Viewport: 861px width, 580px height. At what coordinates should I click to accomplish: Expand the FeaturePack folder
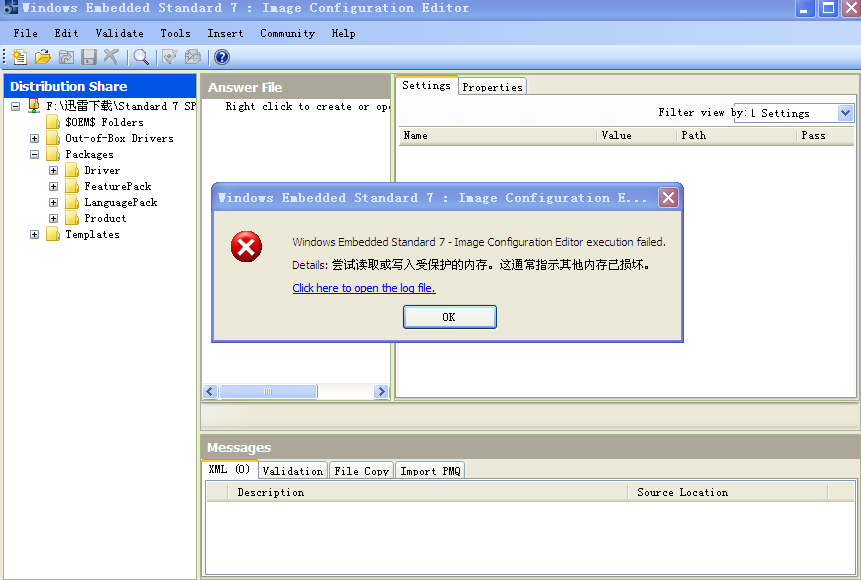tap(53, 187)
